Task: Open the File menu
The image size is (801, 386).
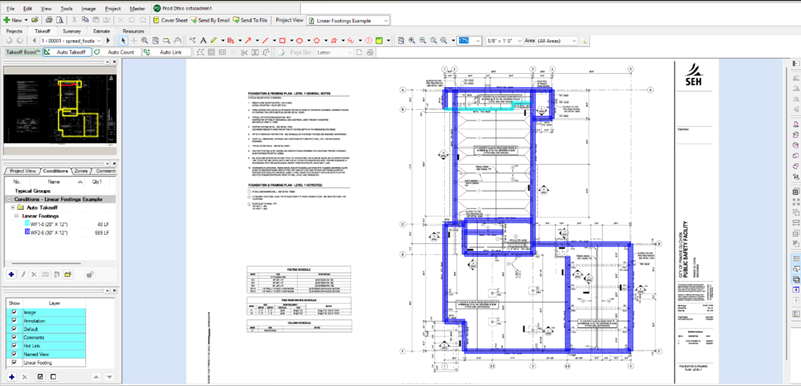Action: tap(10, 9)
